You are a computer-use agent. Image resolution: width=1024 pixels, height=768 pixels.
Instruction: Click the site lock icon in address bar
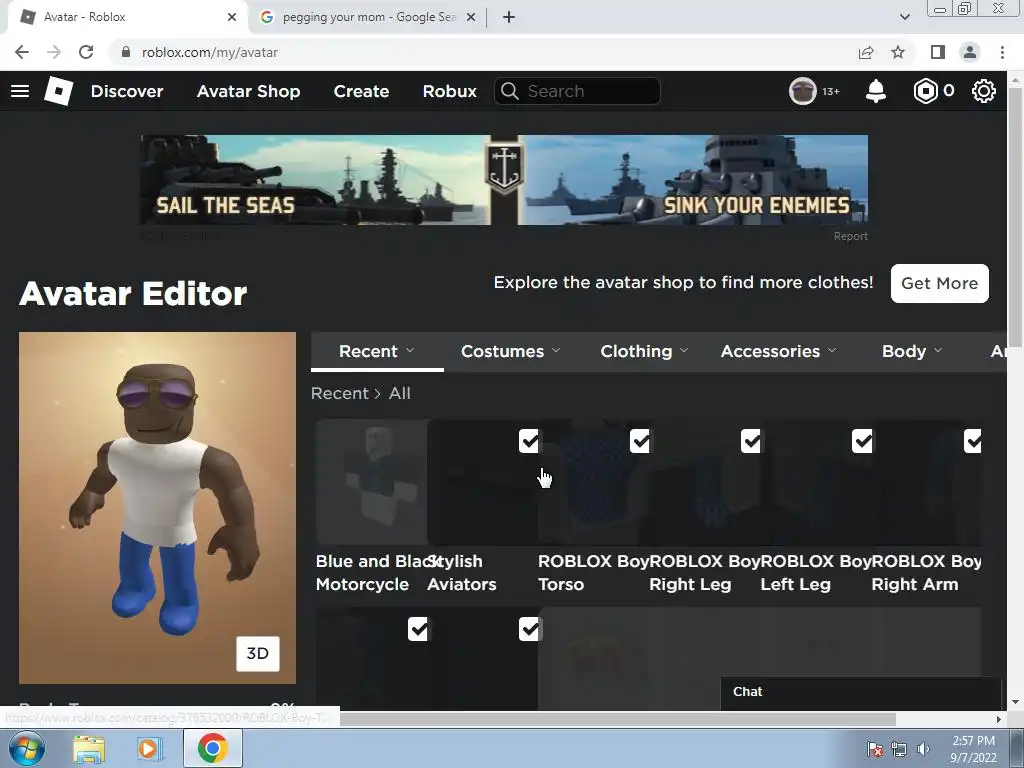pos(125,52)
